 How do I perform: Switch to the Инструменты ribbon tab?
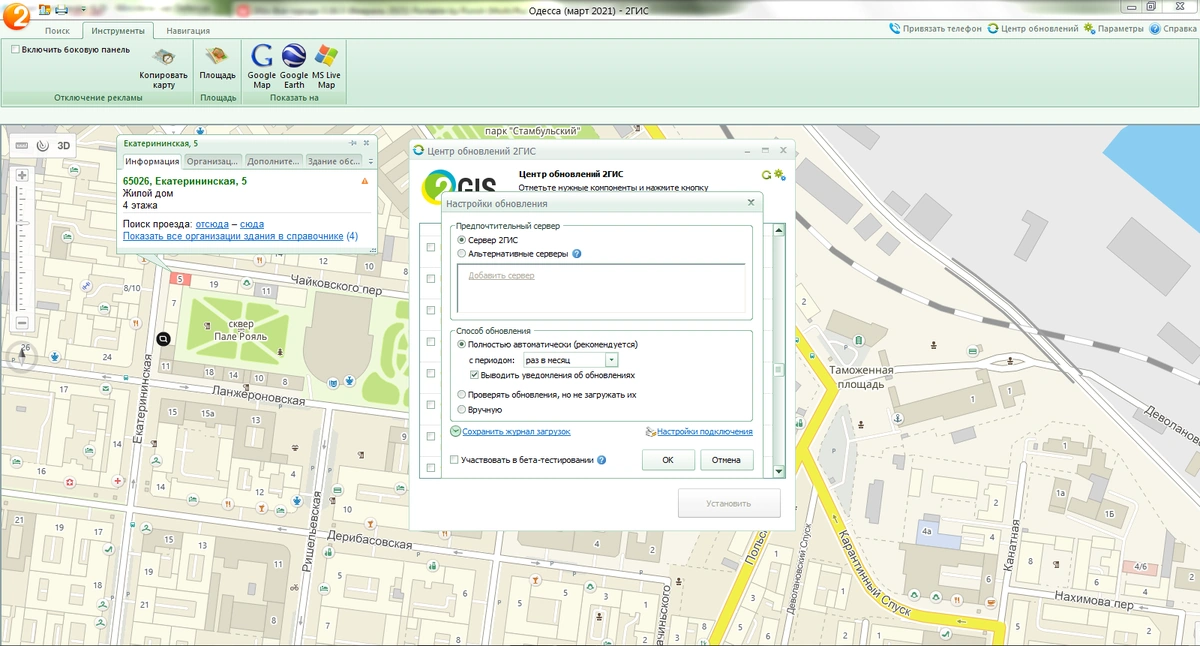[118, 31]
